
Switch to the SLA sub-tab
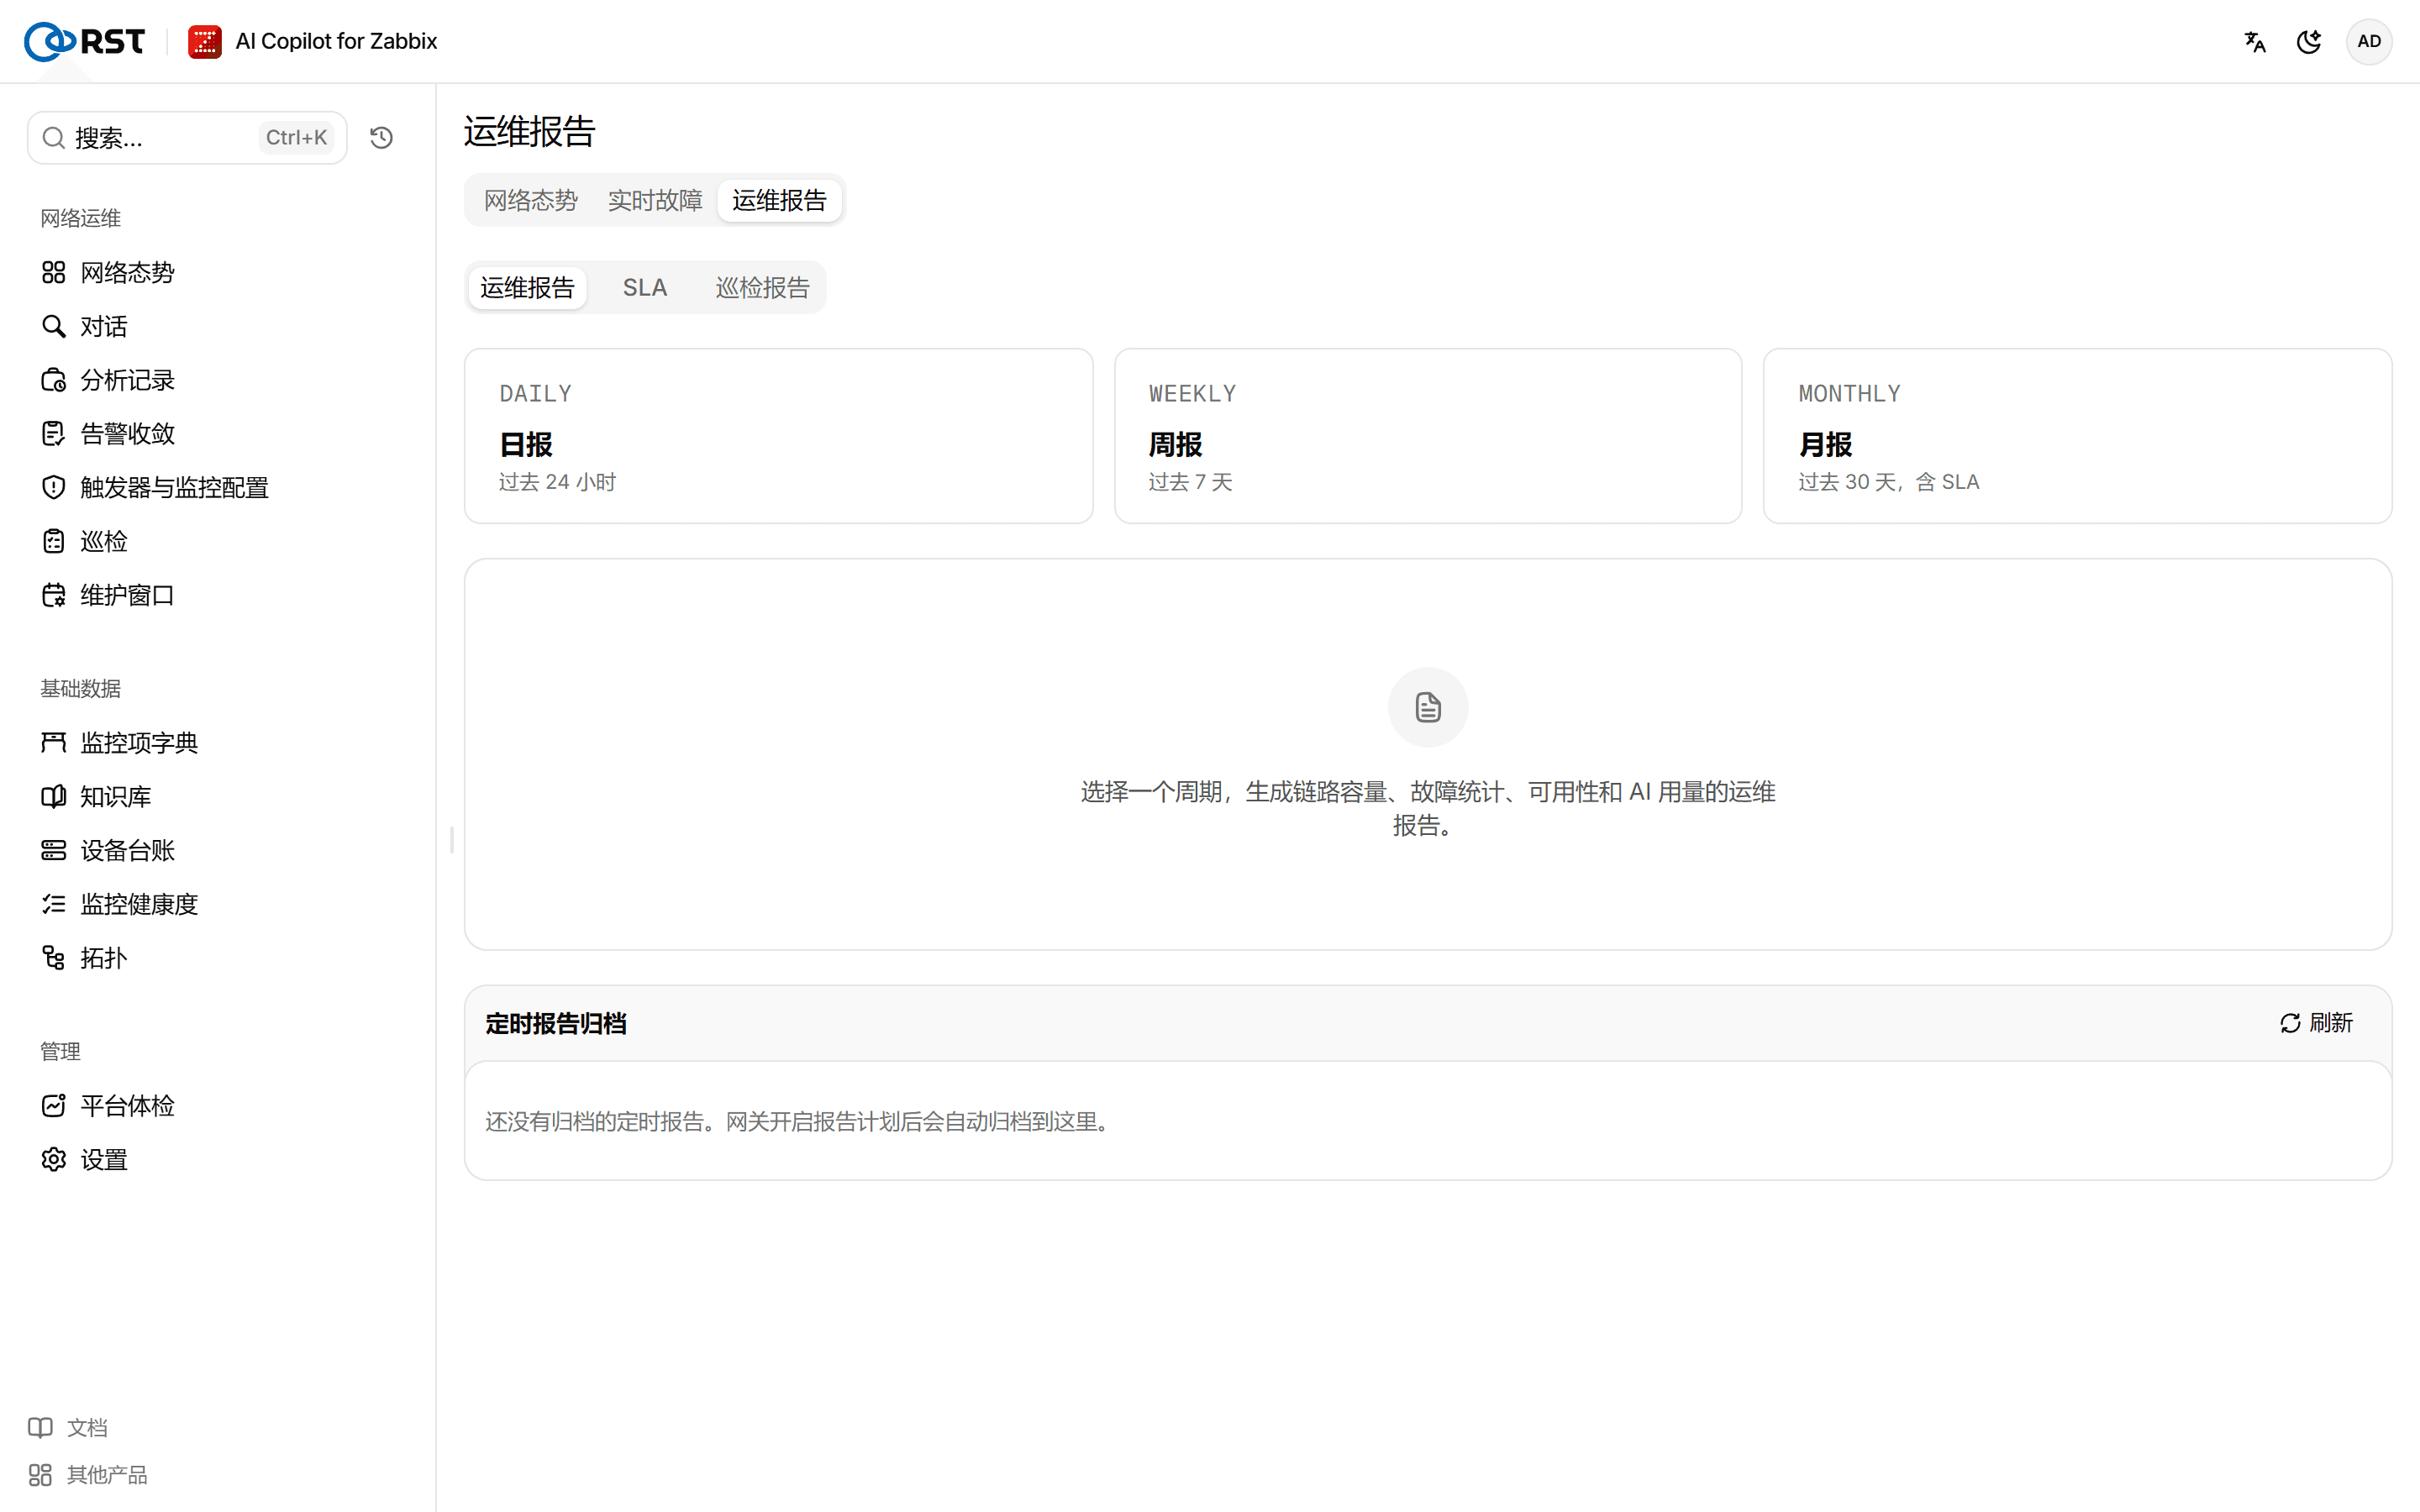point(645,288)
